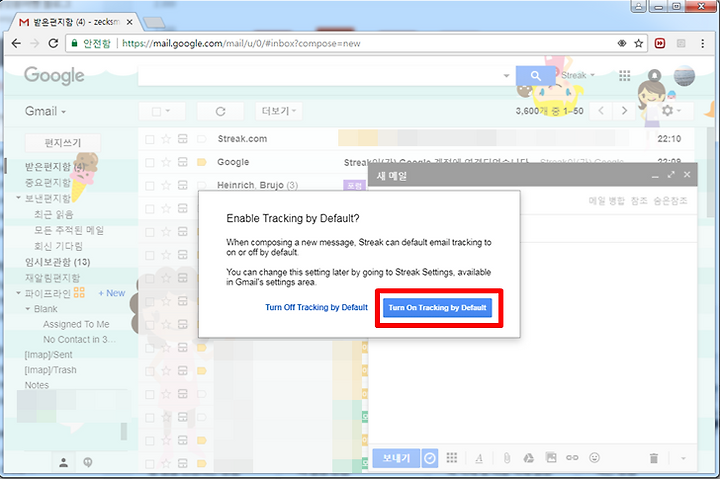Reload the current browser page
The height and width of the screenshot is (479, 720).
click(53, 43)
